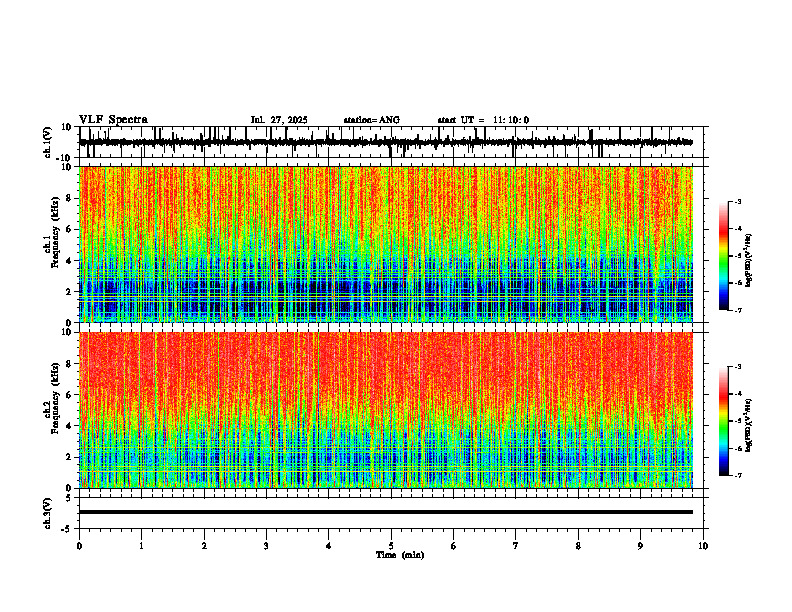Click the time axis tick label "10"
This screenshot has width=792, height=612.
703,546
